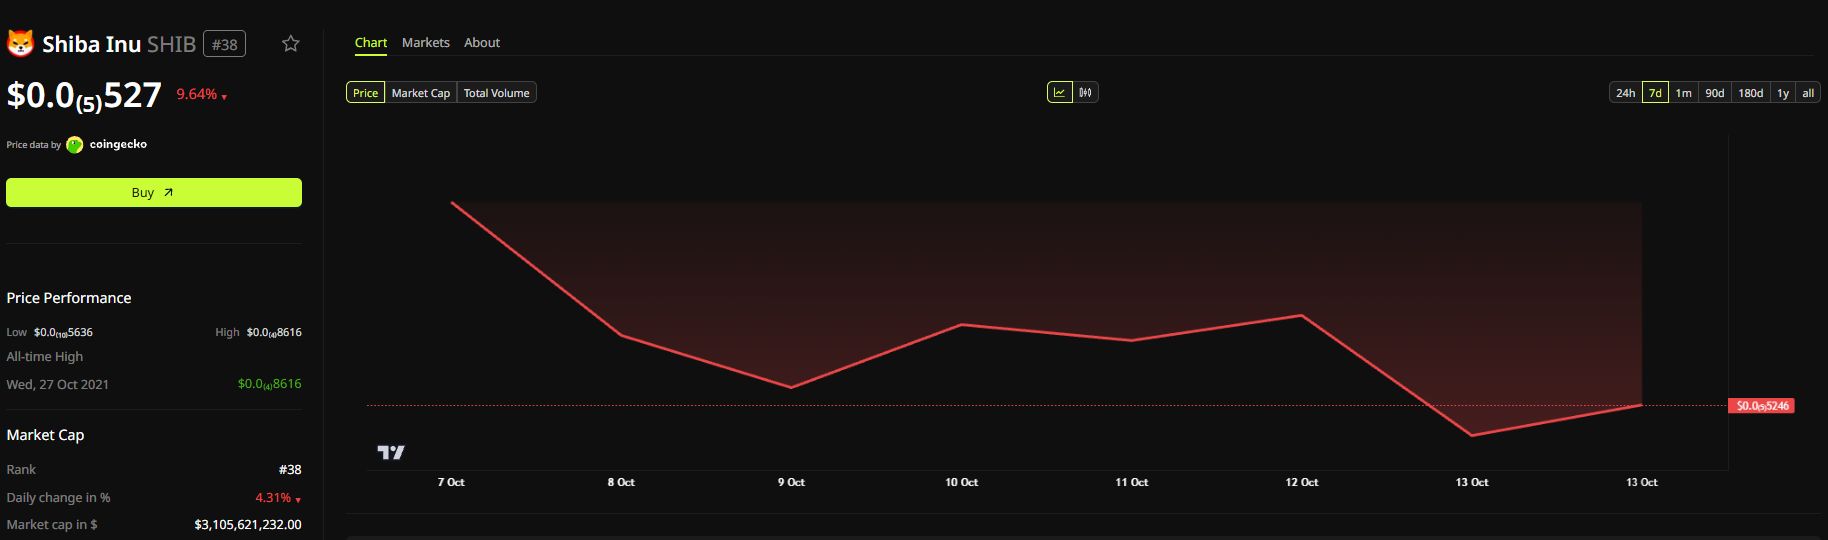
Task: Set chart range to 1m
Action: click(1684, 93)
